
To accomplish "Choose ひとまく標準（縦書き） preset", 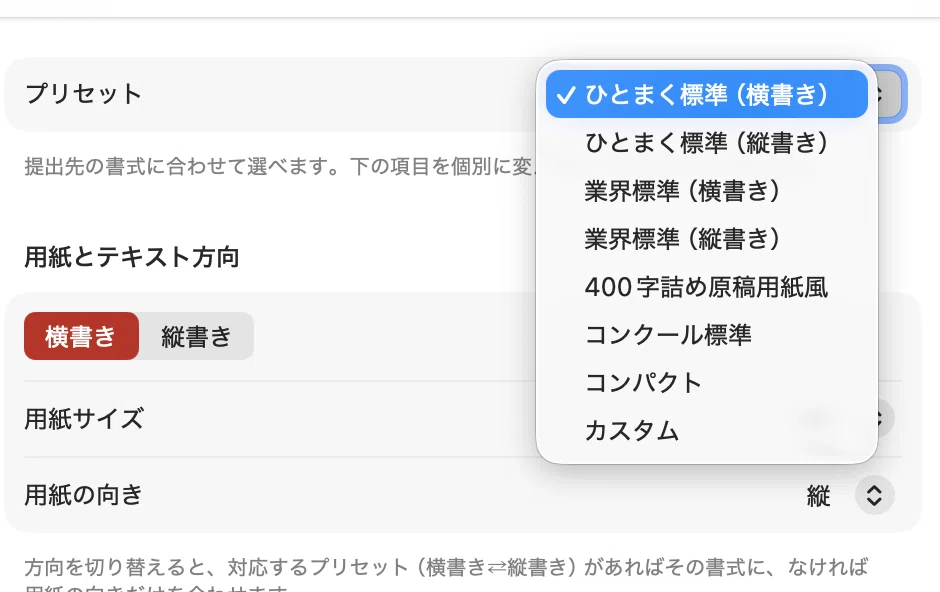I will (x=707, y=143).
